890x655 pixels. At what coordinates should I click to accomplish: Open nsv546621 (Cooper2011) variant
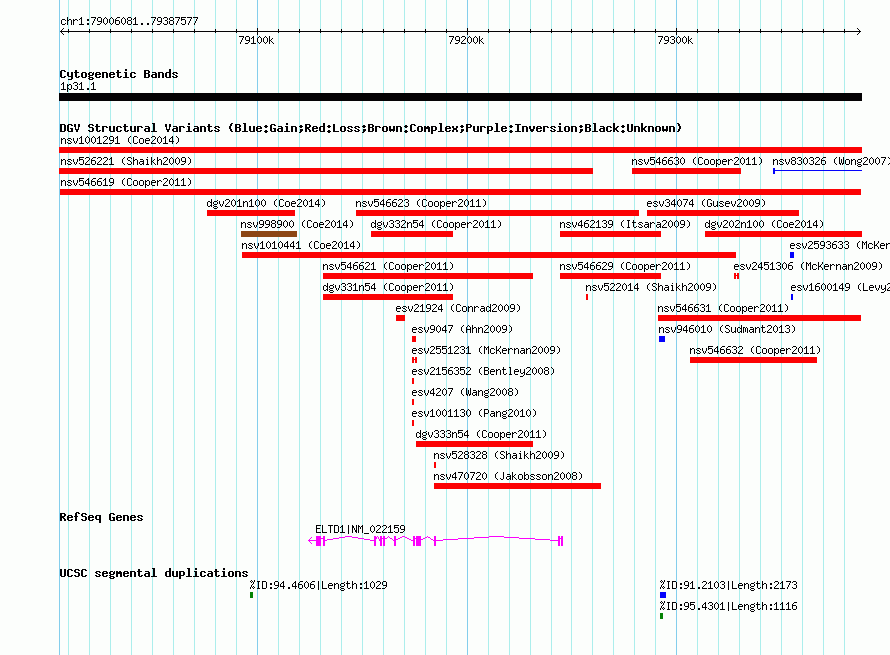point(427,276)
